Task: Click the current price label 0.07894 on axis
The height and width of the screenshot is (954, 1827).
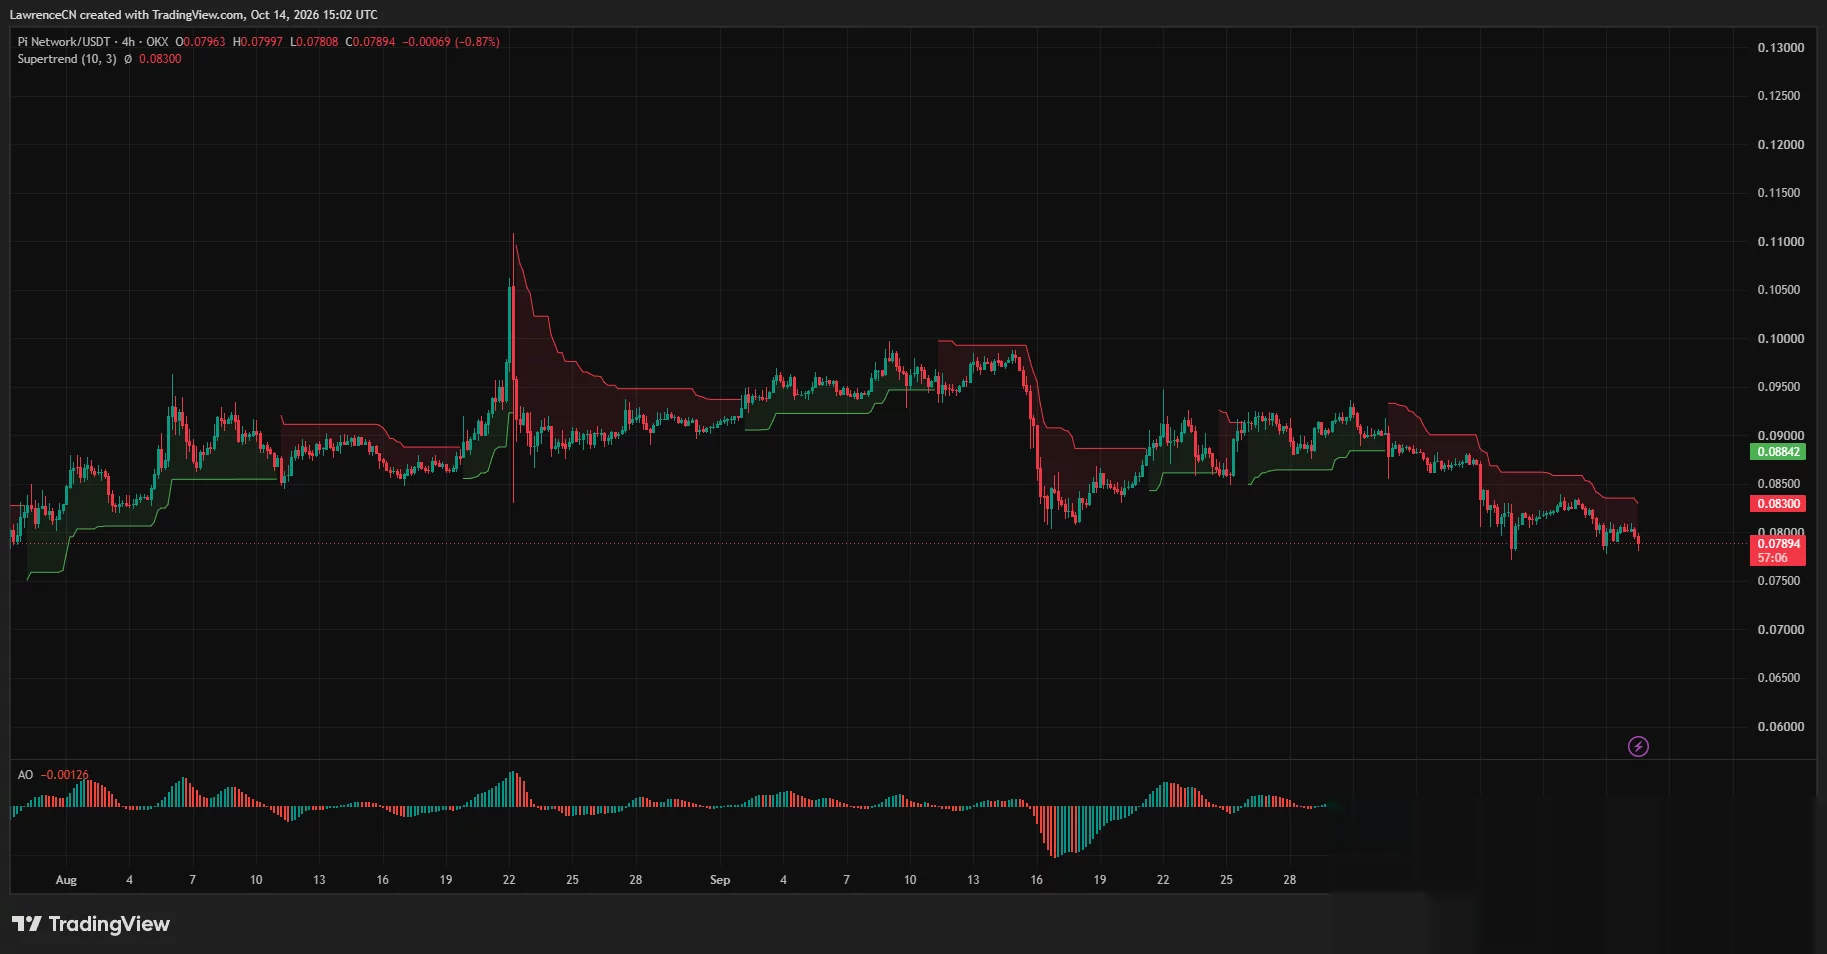Action: [x=1779, y=544]
